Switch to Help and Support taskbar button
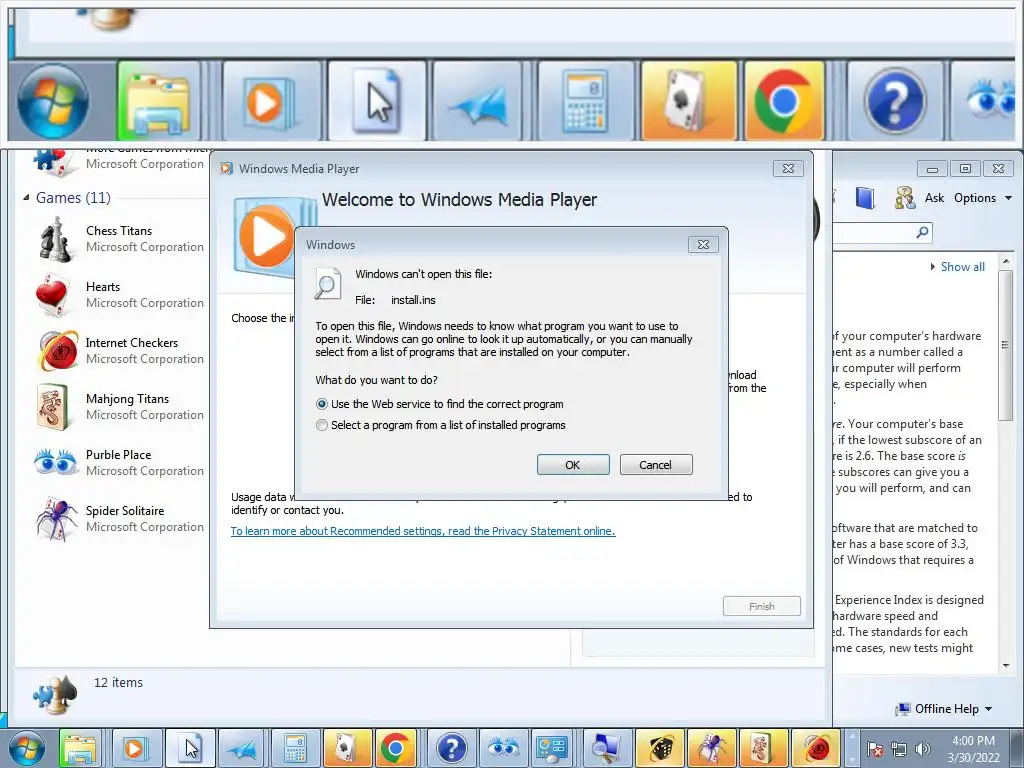1024x768 pixels. click(451, 748)
